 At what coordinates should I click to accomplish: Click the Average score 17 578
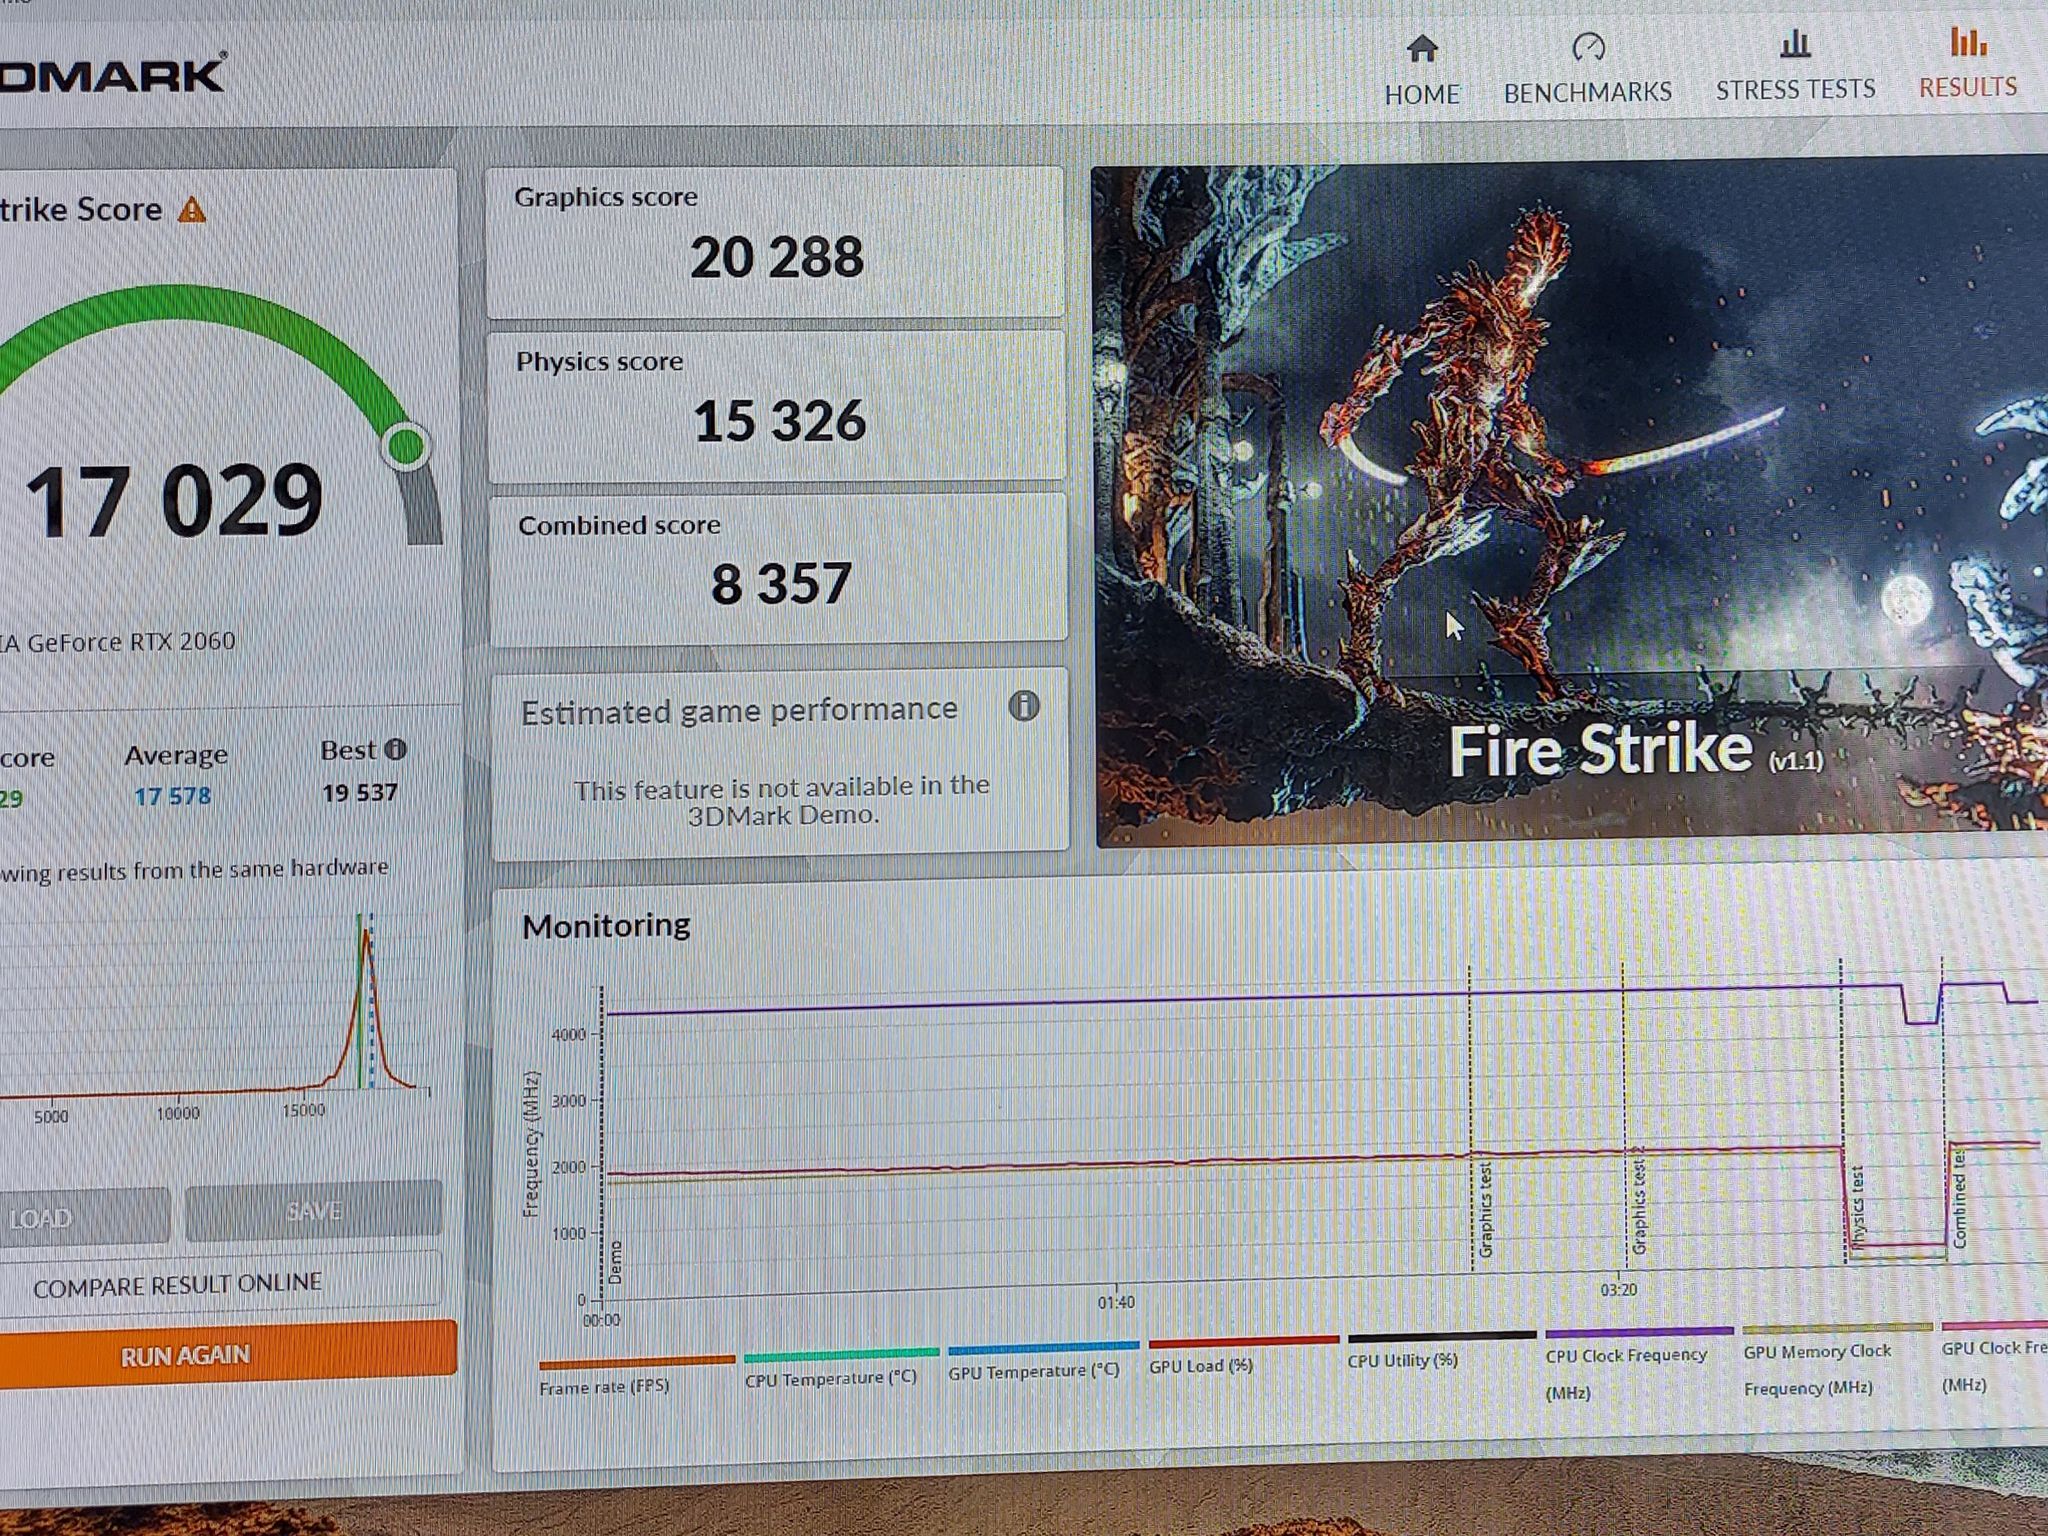pos(173,796)
